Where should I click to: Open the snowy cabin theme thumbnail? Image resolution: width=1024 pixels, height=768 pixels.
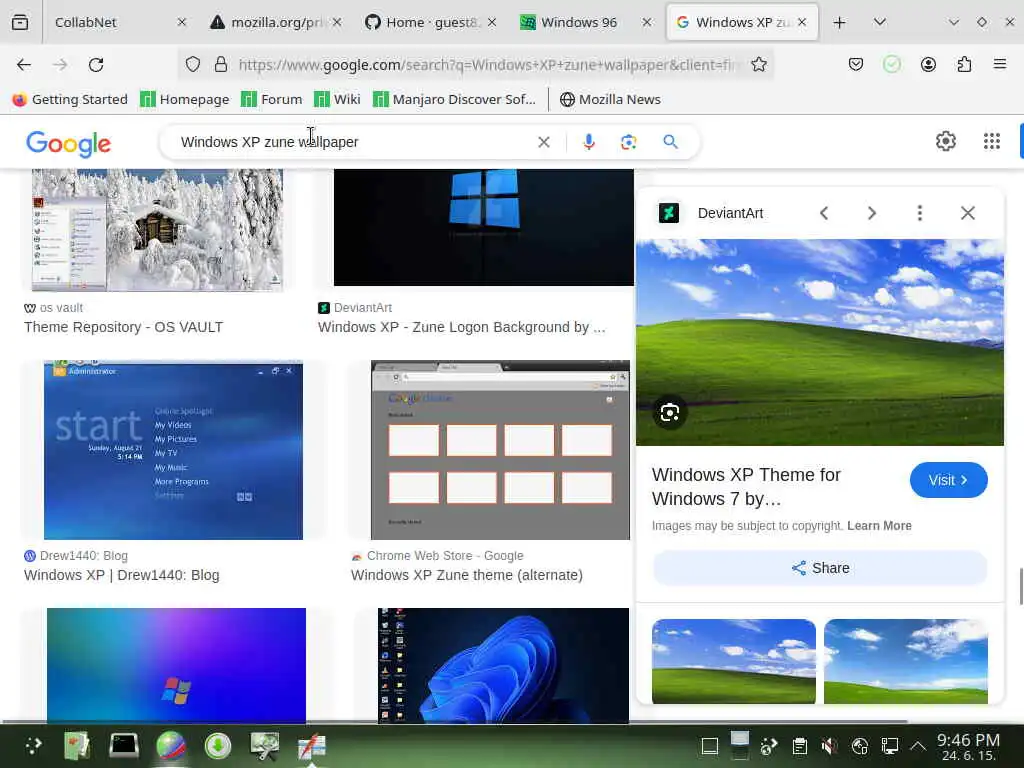157,229
